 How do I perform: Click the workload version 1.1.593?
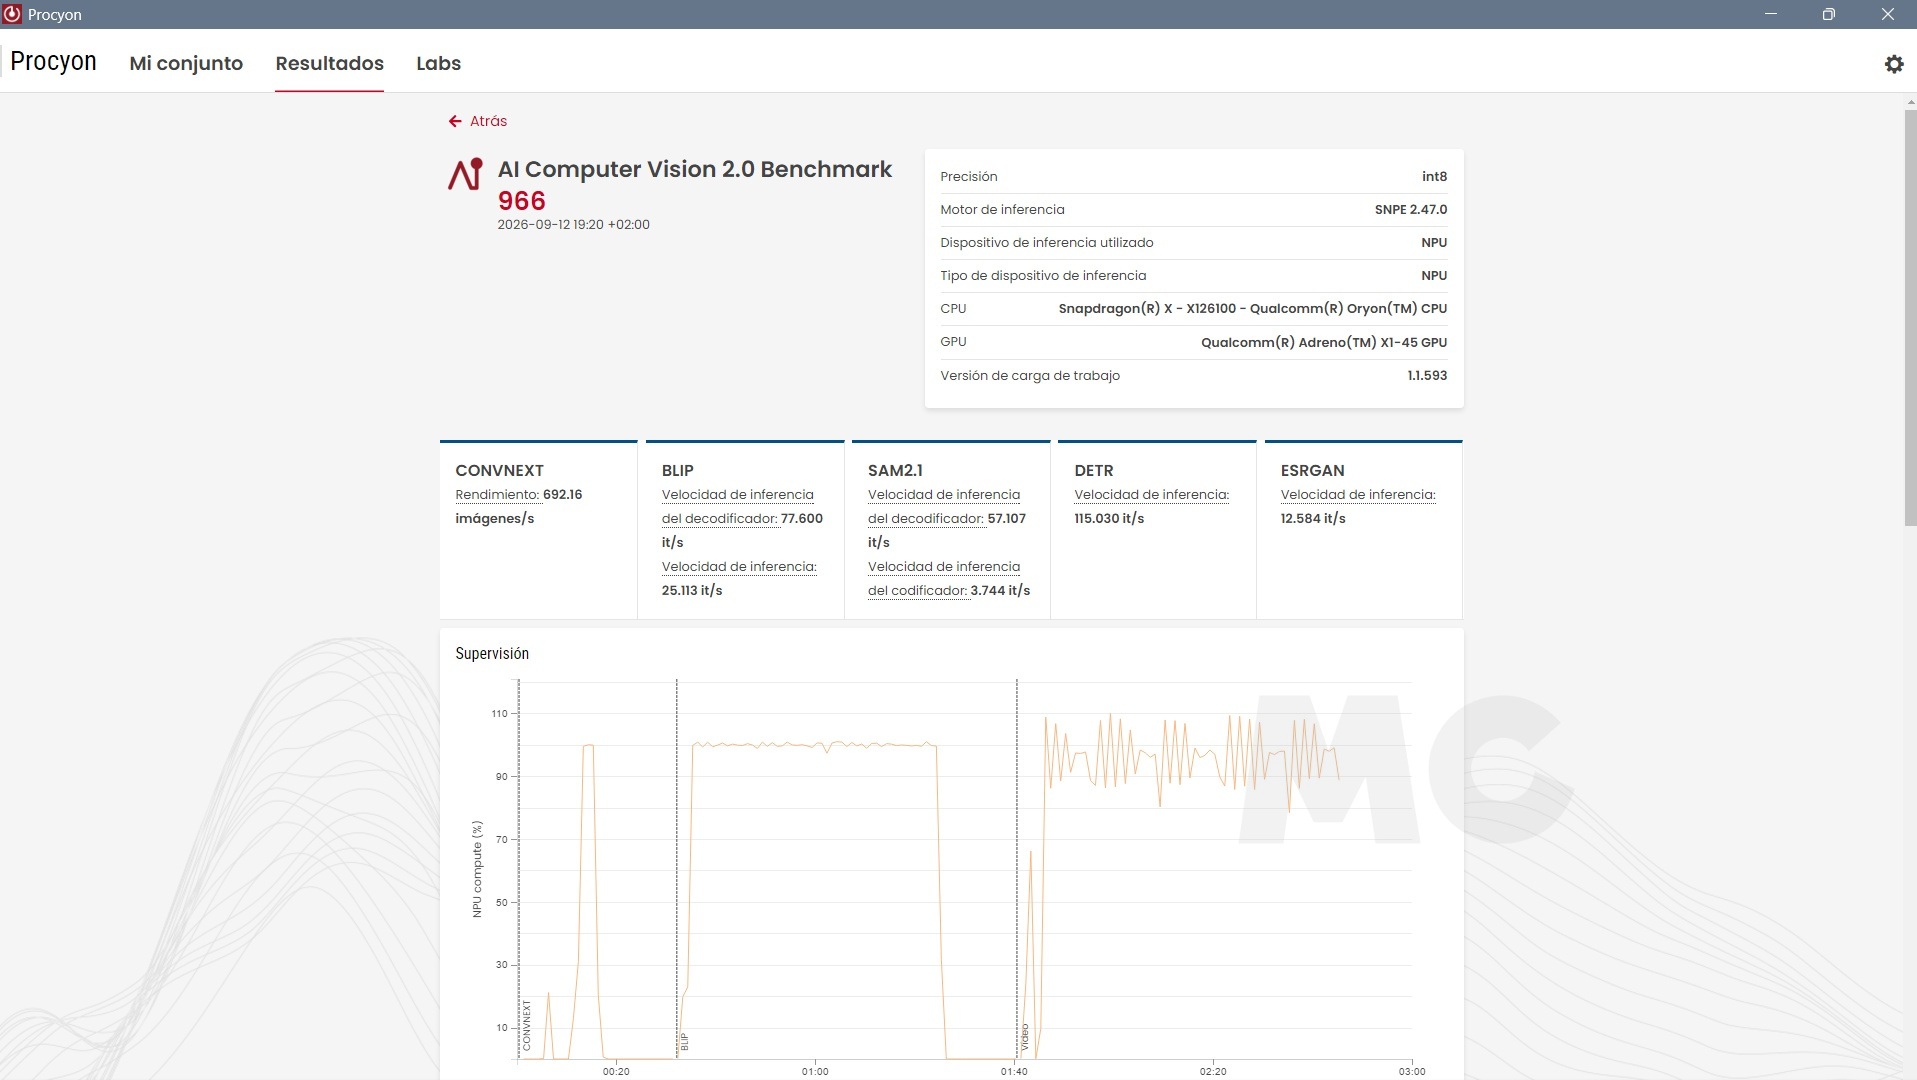click(1427, 376)
